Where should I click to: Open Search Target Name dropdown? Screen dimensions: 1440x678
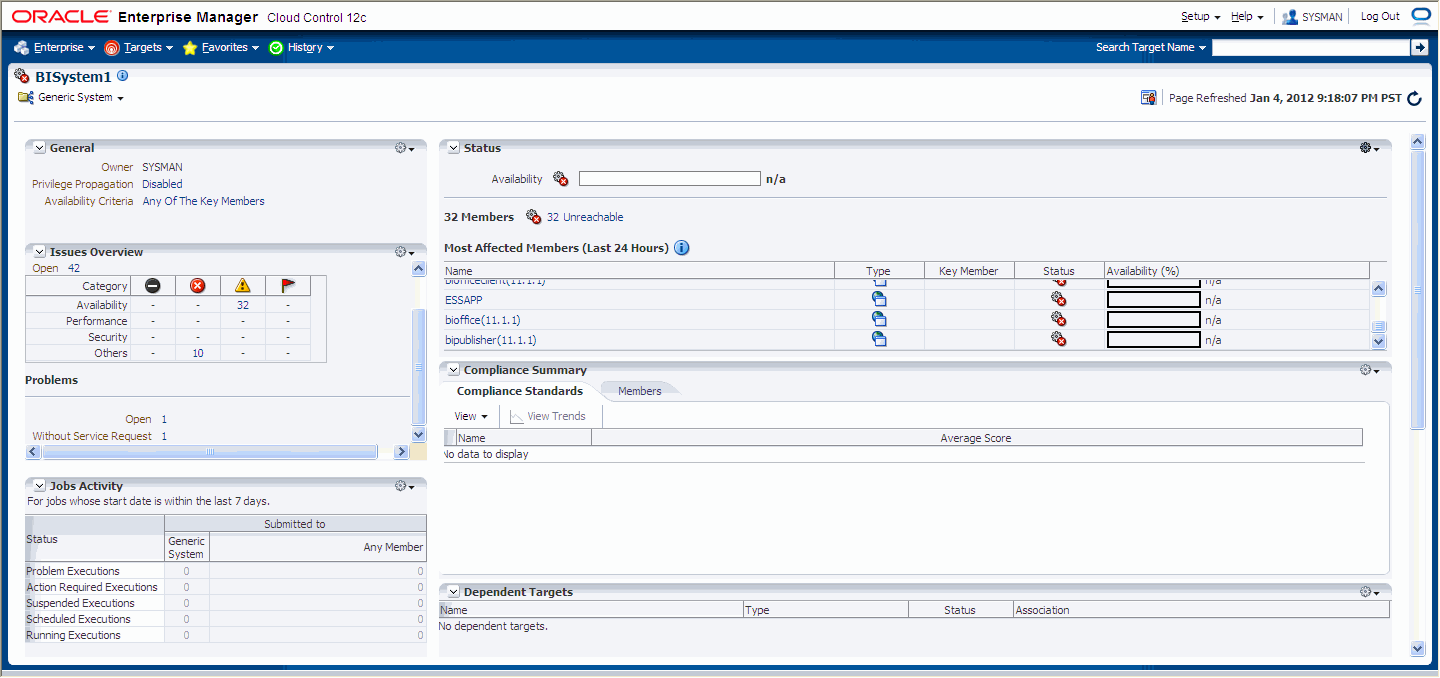pyautogui.click(x=1151, y=47)
